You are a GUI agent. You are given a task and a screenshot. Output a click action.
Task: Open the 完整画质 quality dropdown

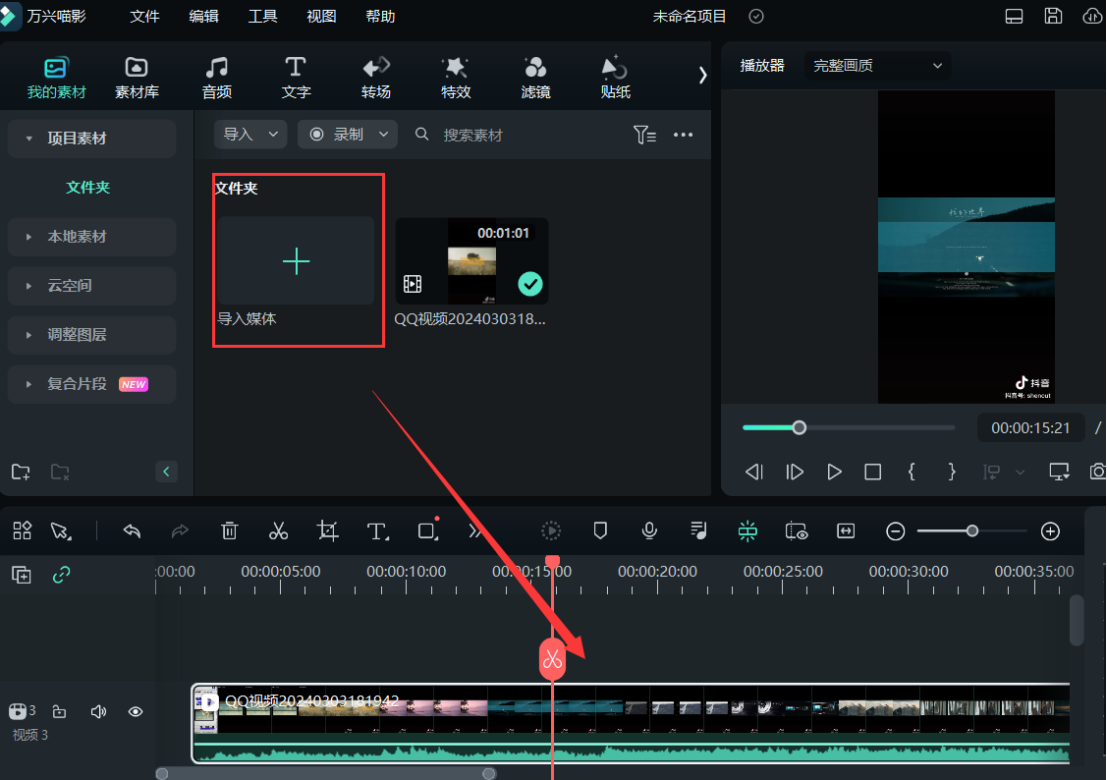(x=877, y=66)
